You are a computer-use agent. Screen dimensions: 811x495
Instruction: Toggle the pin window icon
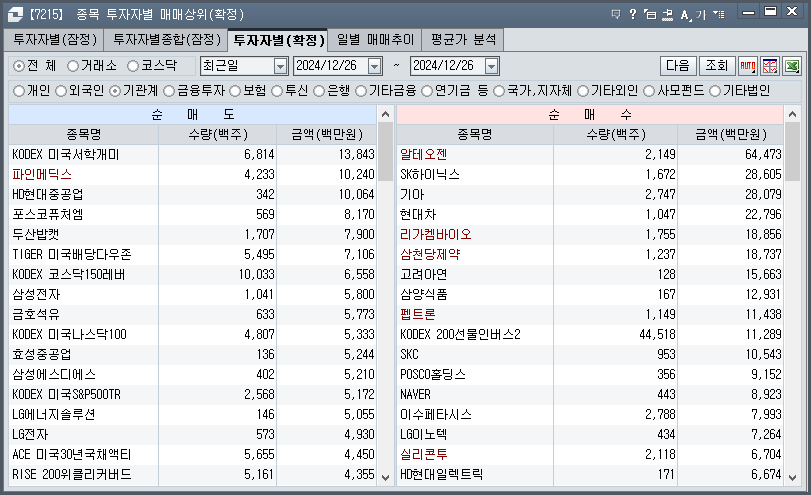pos(668,14)
